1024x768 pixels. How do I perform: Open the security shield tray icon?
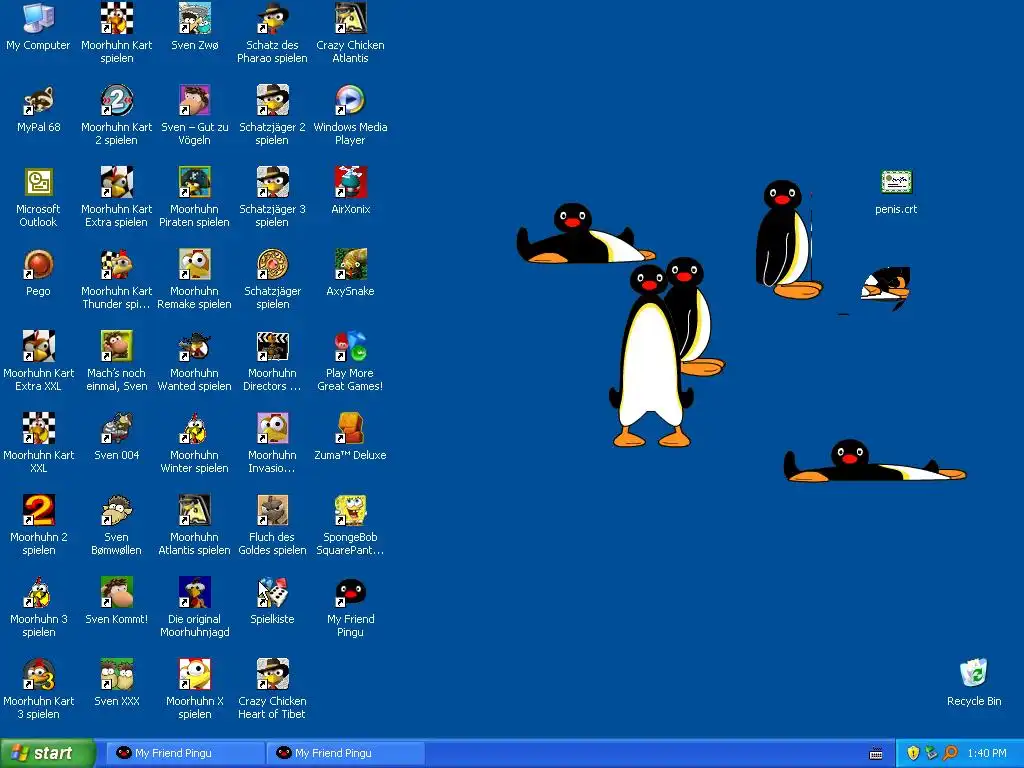[x=913, y=754]
